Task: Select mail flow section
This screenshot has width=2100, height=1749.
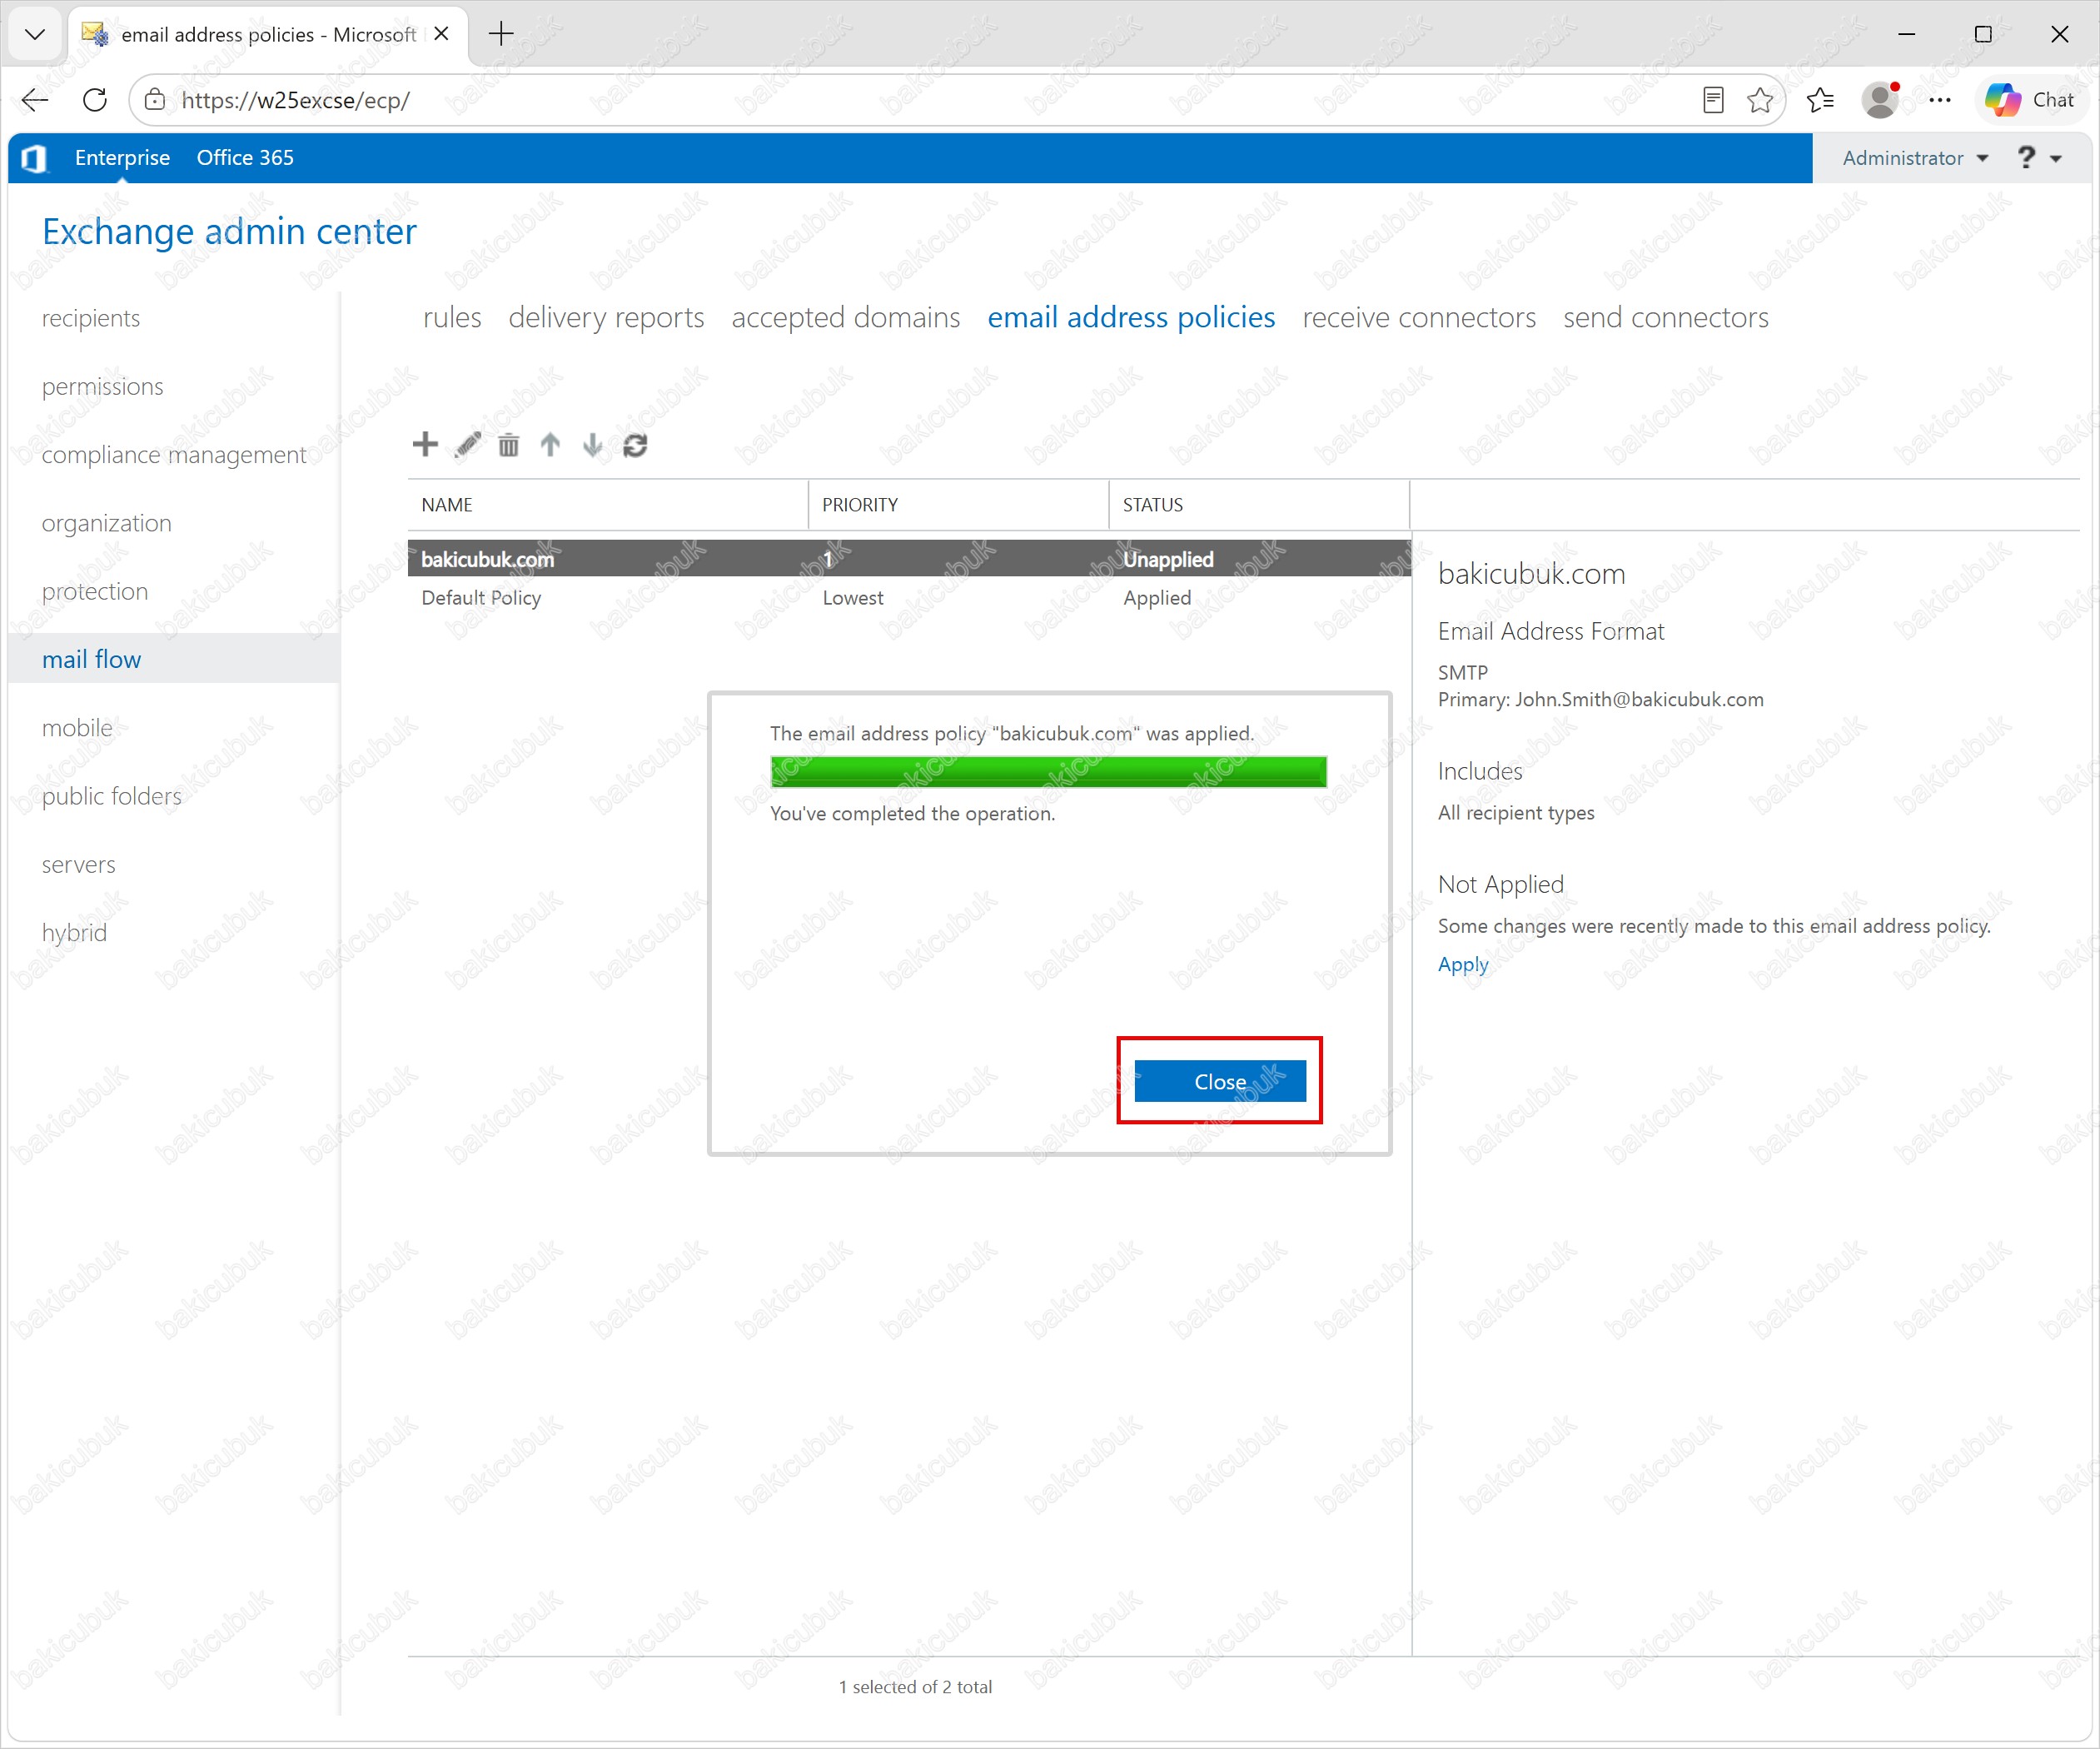Action: pyautogui.click(x=174, y=659)
